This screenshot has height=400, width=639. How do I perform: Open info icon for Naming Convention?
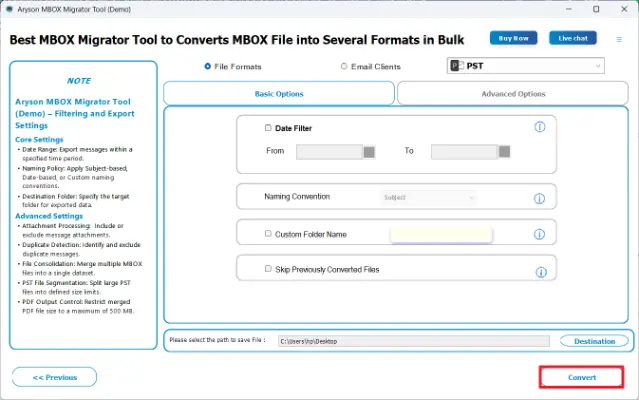click(x=539, y=198)
